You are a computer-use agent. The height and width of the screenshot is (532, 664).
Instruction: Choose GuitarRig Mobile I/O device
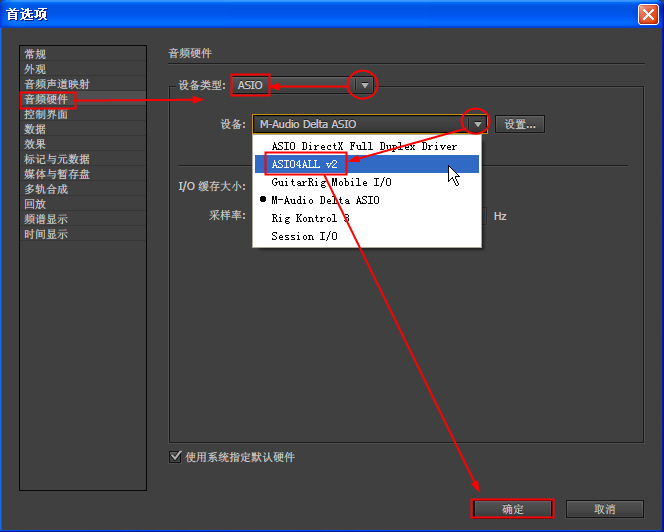[367, 182]
